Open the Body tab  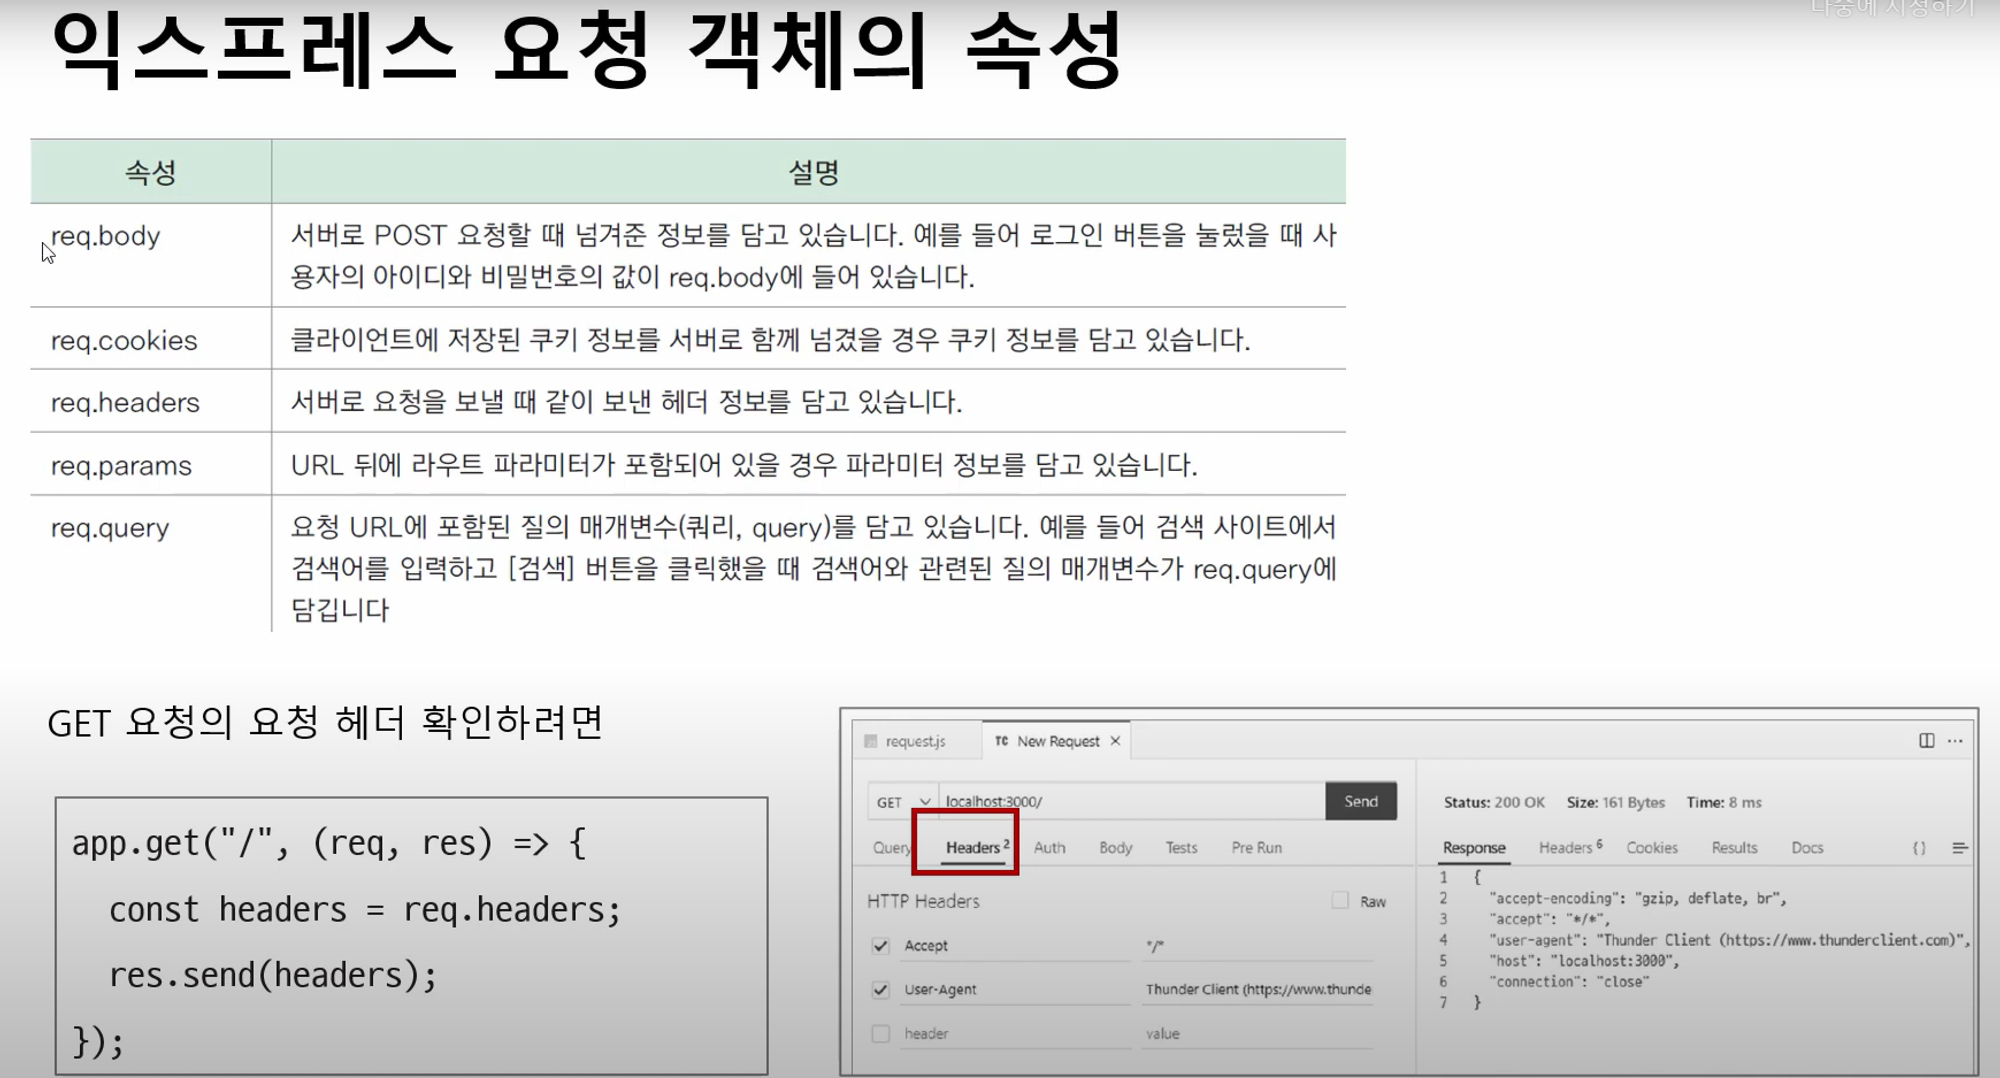(x=1116, y=848)
